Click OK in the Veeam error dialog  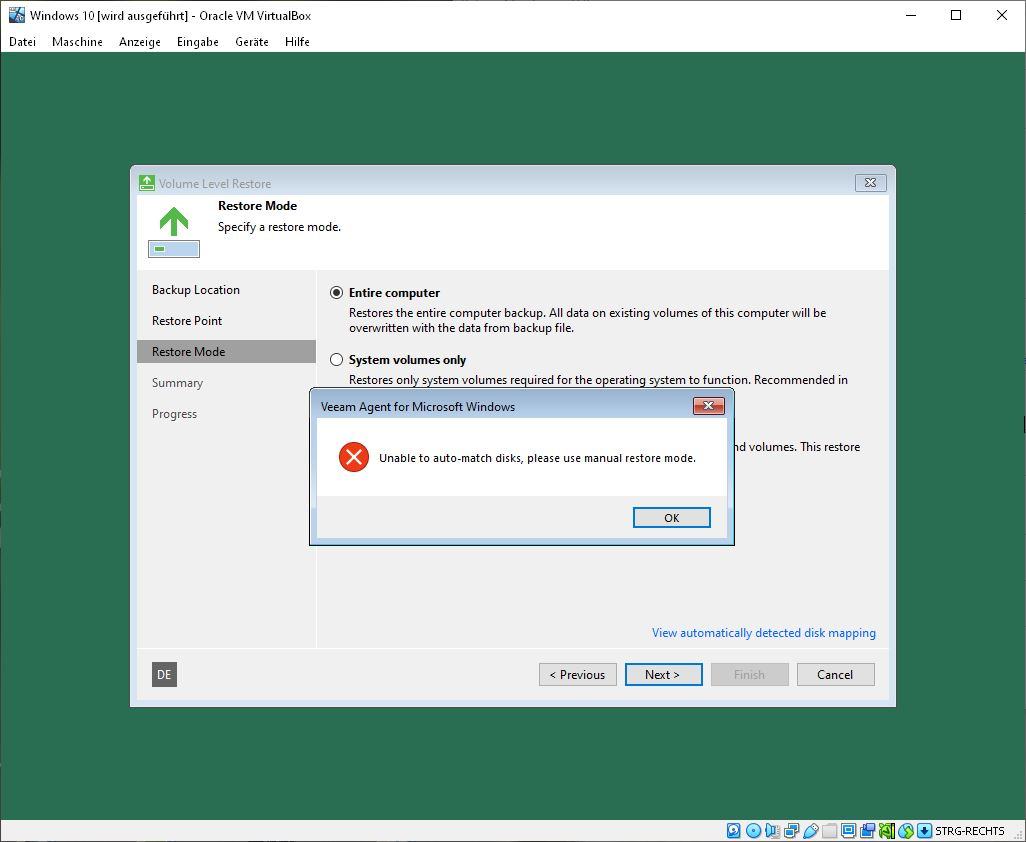click(x=671, y=517)
